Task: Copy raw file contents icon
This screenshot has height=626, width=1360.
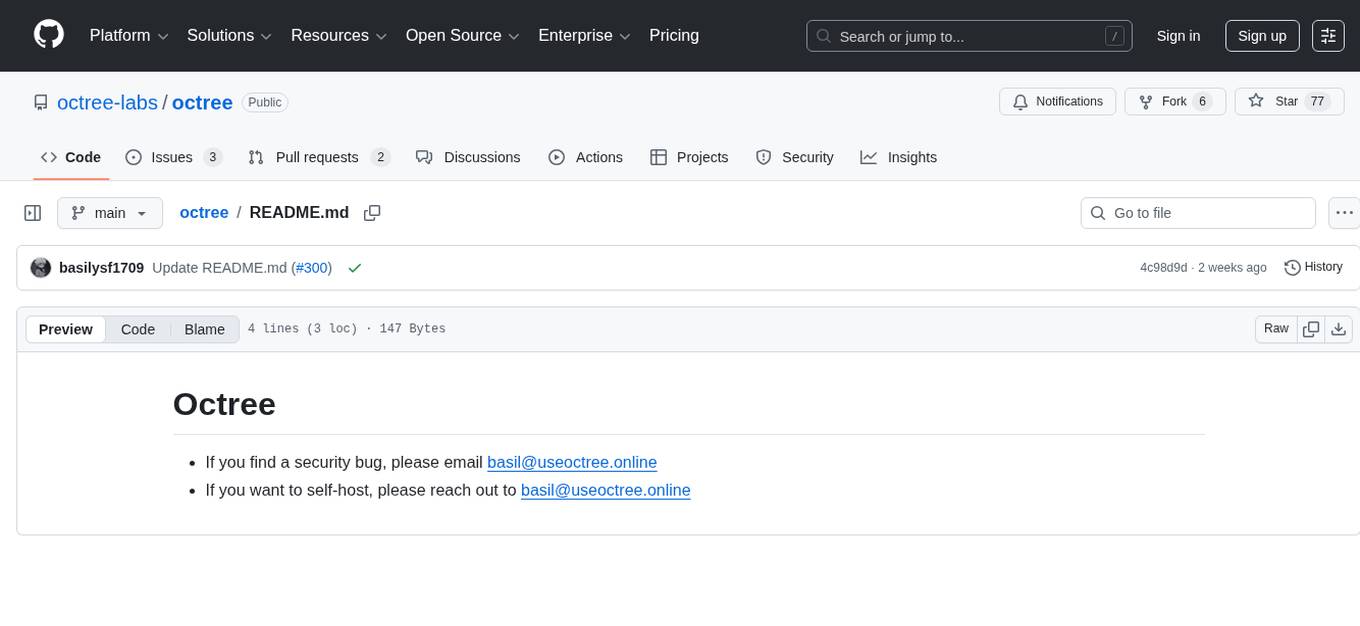Action: pos(1311,329)
